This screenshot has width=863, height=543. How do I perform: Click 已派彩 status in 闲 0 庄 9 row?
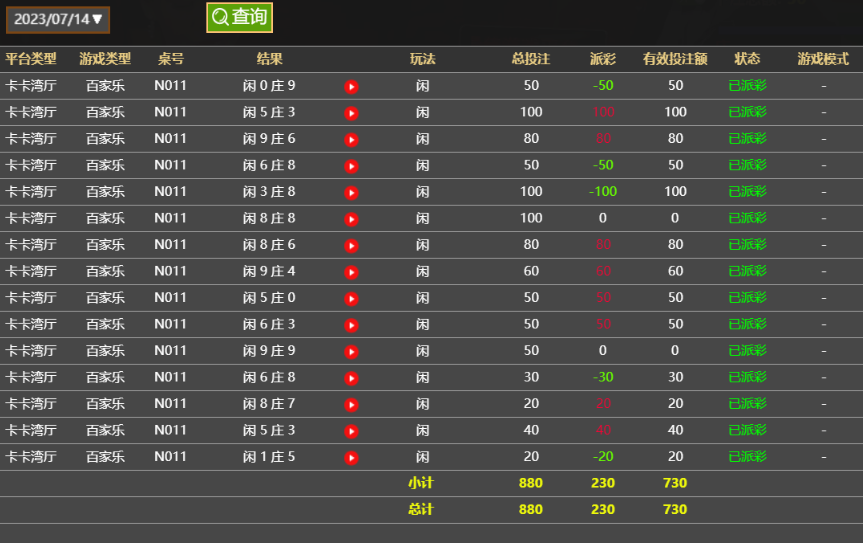[747, 86]
